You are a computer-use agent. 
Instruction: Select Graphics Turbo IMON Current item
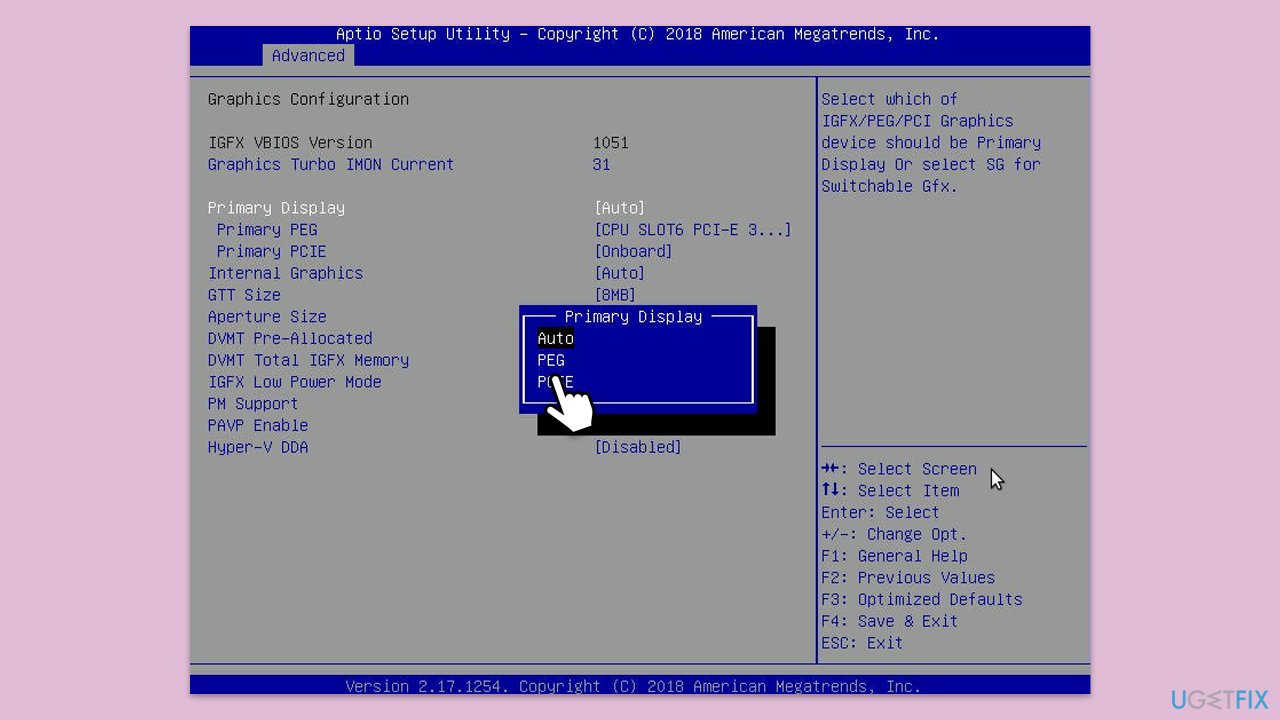pos(331,165)
